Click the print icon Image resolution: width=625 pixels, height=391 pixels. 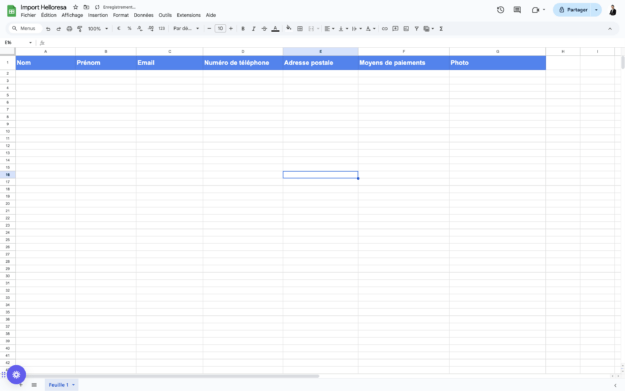coord(69,29)
